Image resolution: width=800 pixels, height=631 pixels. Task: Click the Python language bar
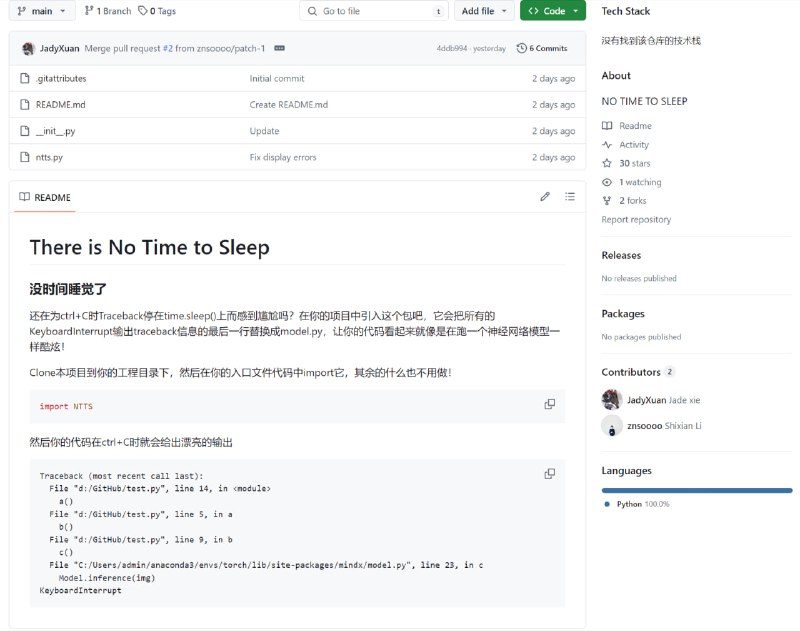click(x=696, y=490)
